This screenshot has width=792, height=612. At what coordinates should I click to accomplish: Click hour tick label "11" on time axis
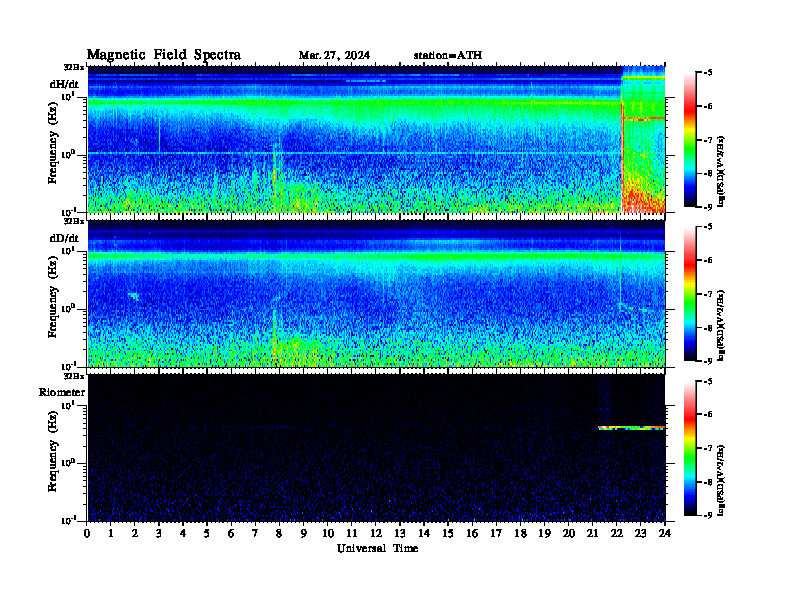pyautogui.click(x=352, y=533)
